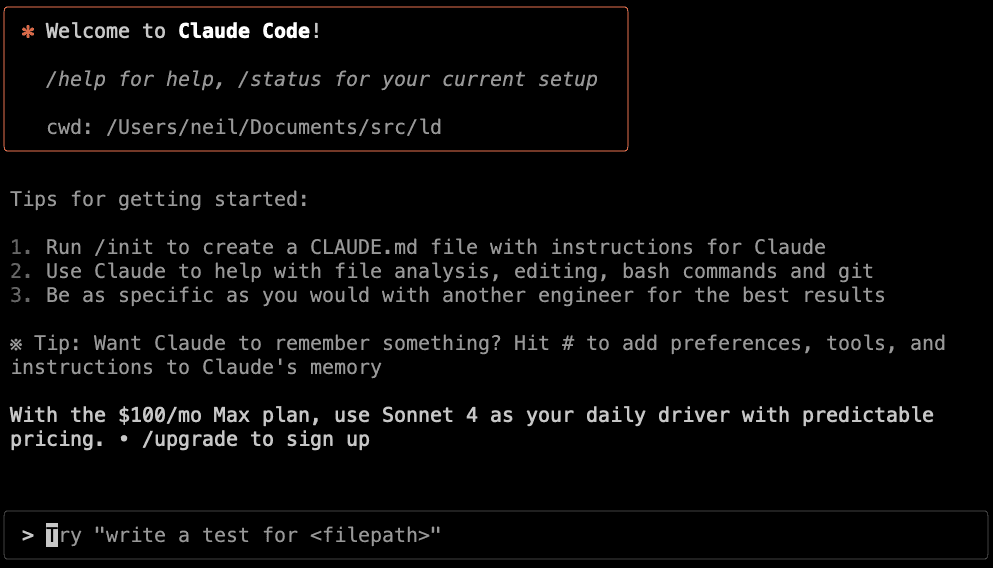993x568 pixels.
Task: Click the text cursor block in prompt
Action: pos(52,535)
